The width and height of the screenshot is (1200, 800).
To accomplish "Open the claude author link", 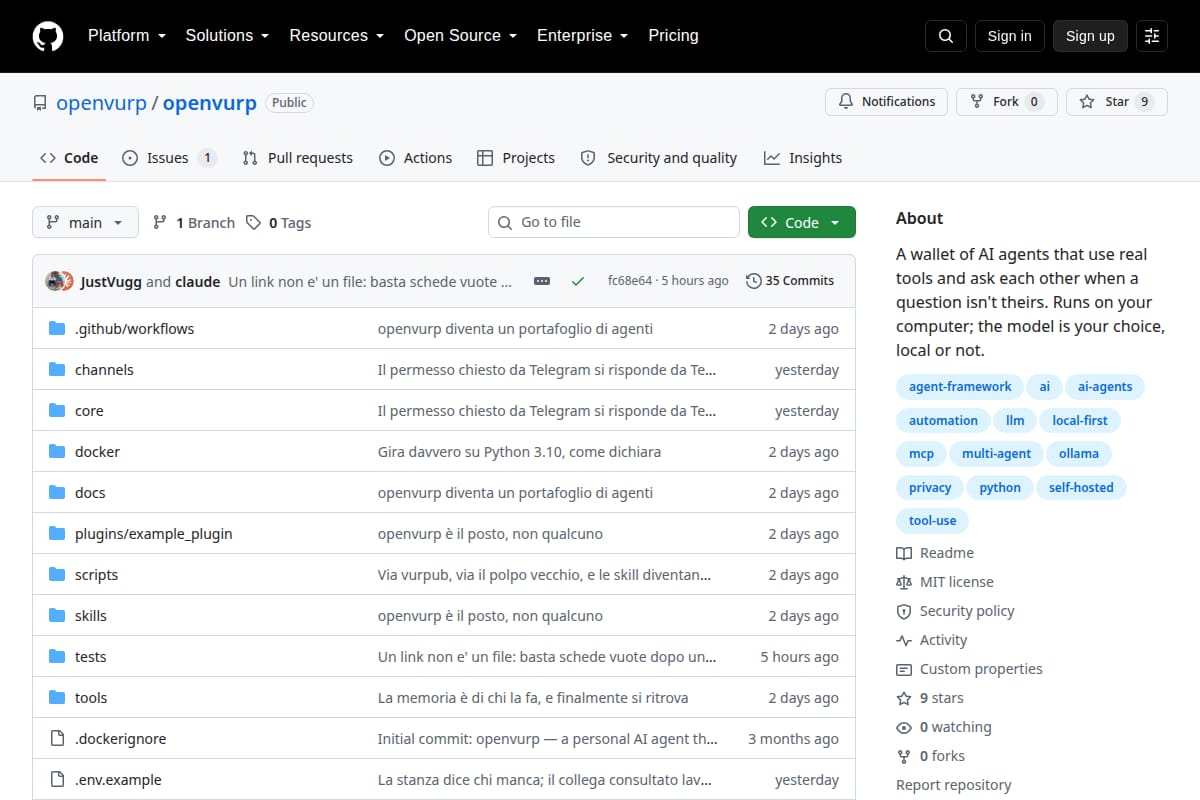I will point(198,281).
